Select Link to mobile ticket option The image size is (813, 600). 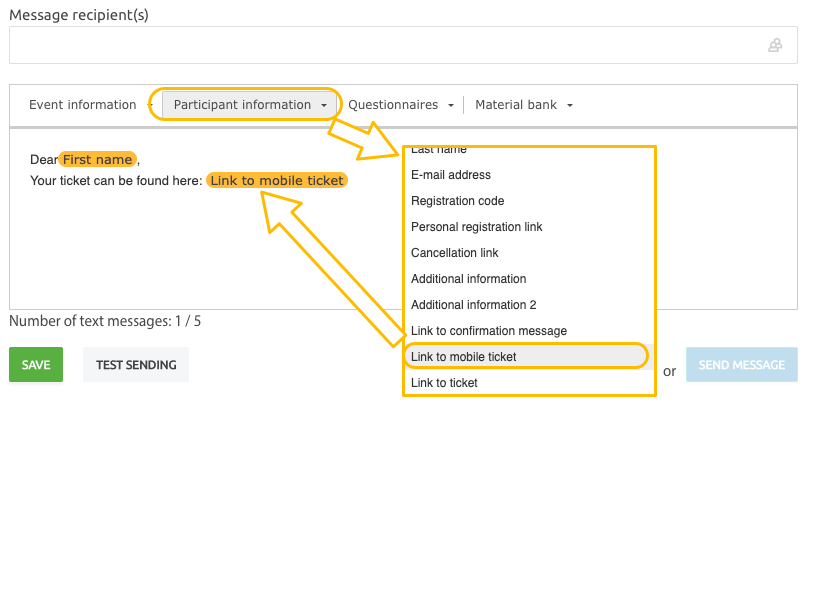point(528,357)
